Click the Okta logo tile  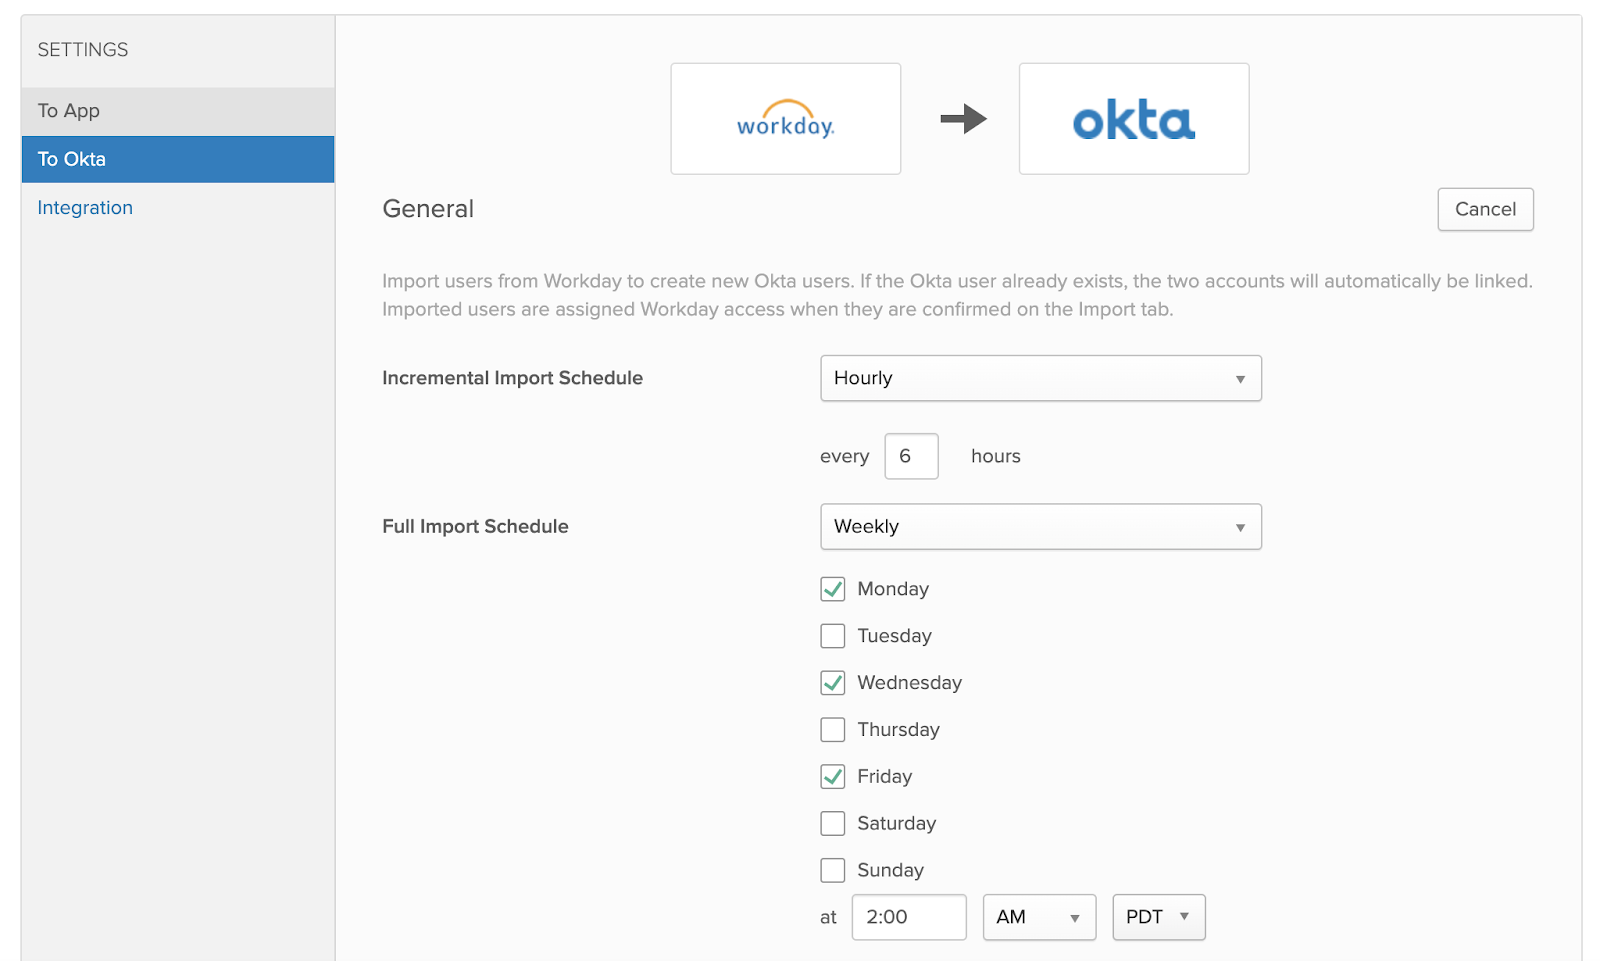pyautogui.click(x=1133, y=119)
